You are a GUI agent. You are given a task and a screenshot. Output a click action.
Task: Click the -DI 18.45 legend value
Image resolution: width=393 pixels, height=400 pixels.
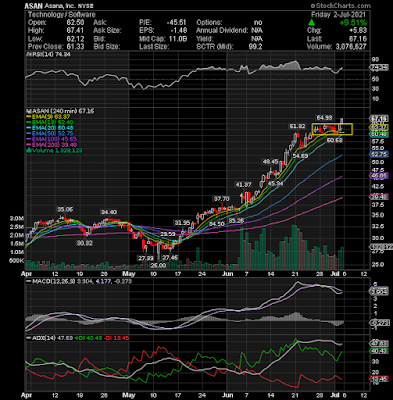click(116, 338)
